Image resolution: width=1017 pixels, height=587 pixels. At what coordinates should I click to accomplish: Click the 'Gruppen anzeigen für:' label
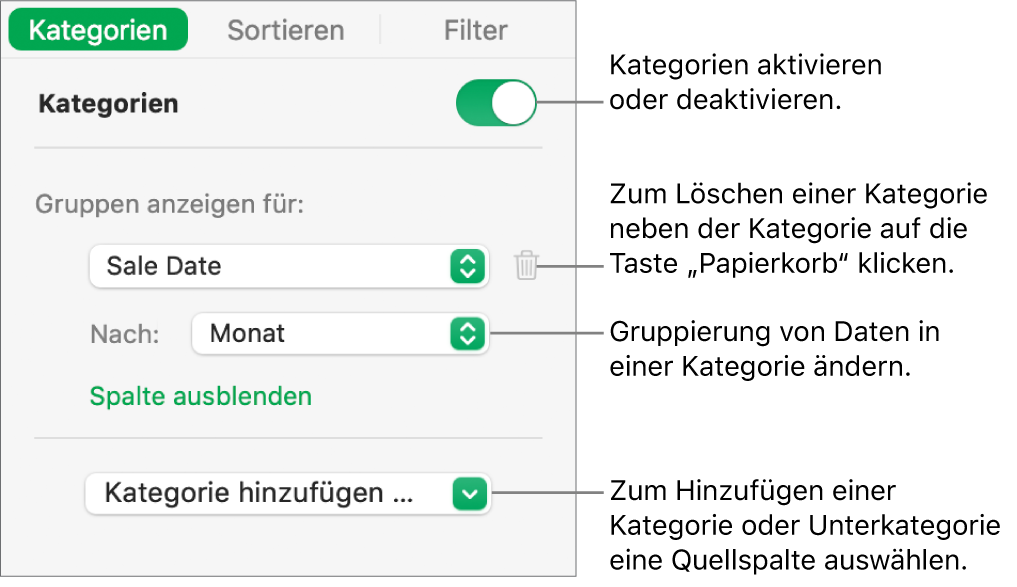pos(170,205)
